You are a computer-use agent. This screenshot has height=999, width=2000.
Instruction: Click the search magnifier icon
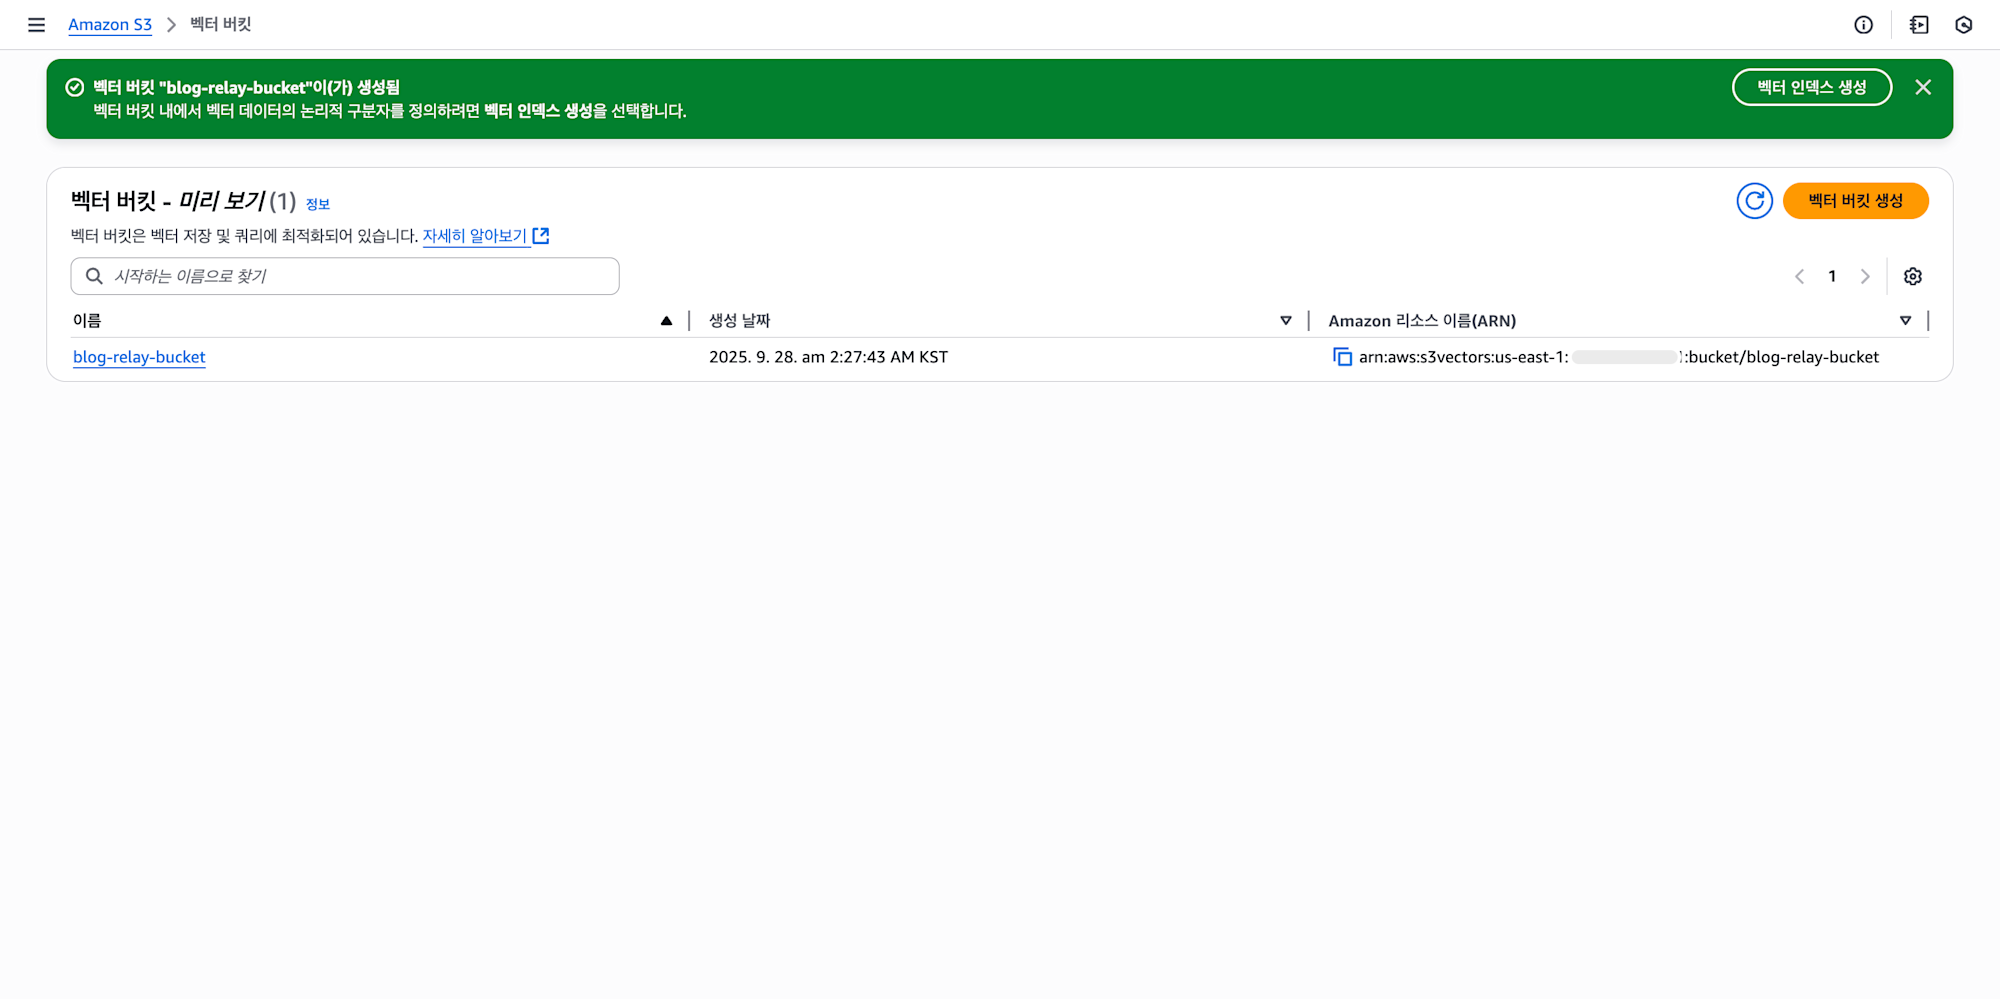point(94,276)
